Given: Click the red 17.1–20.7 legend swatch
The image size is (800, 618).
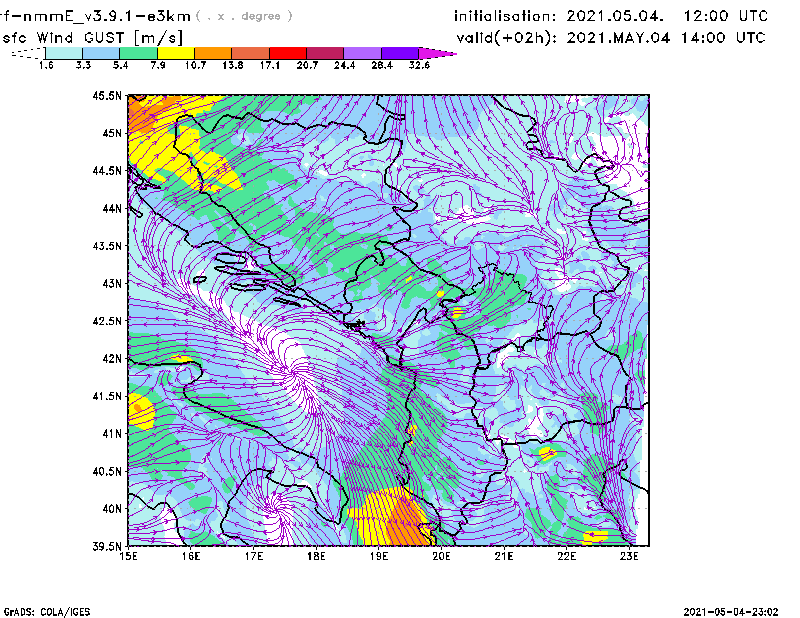Looking at the screenshot, I should [288, 53].
